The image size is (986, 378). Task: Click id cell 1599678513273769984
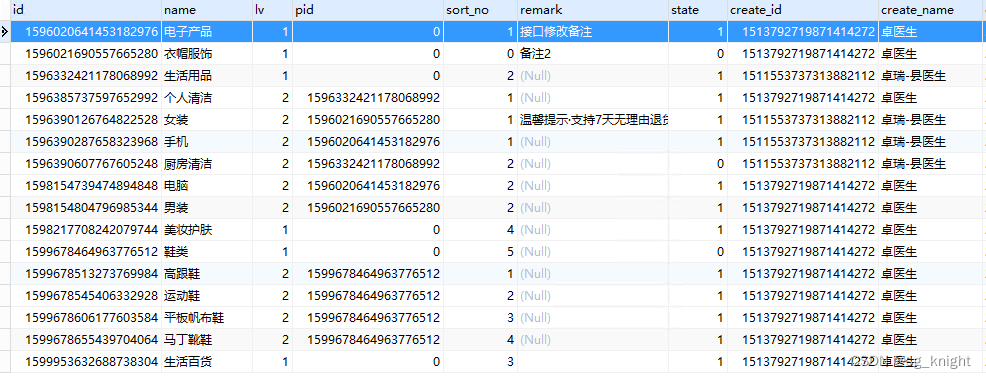pos(86,274)
